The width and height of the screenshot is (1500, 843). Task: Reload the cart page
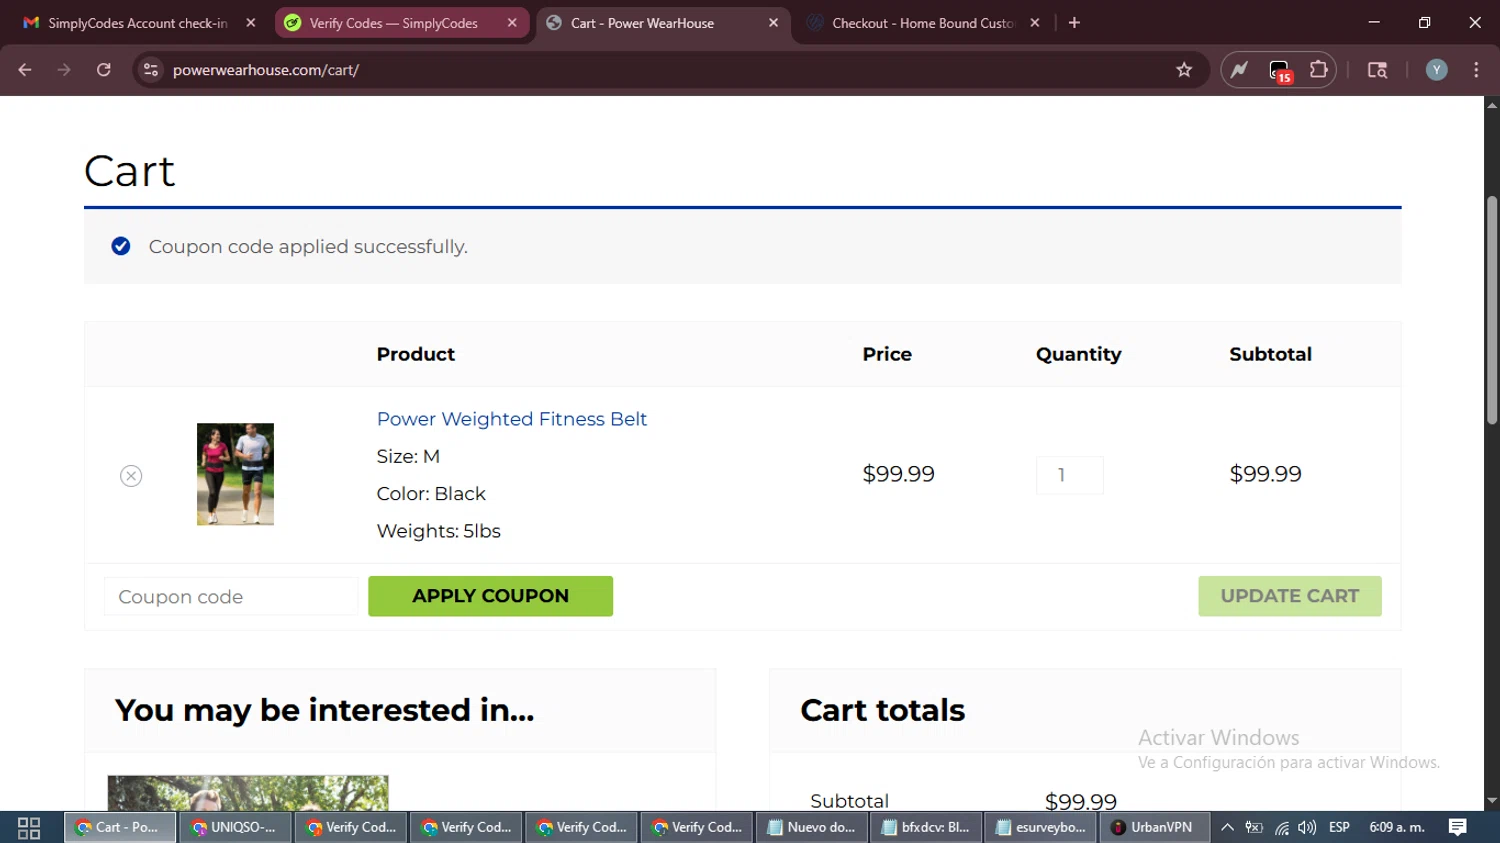[104, 70]
